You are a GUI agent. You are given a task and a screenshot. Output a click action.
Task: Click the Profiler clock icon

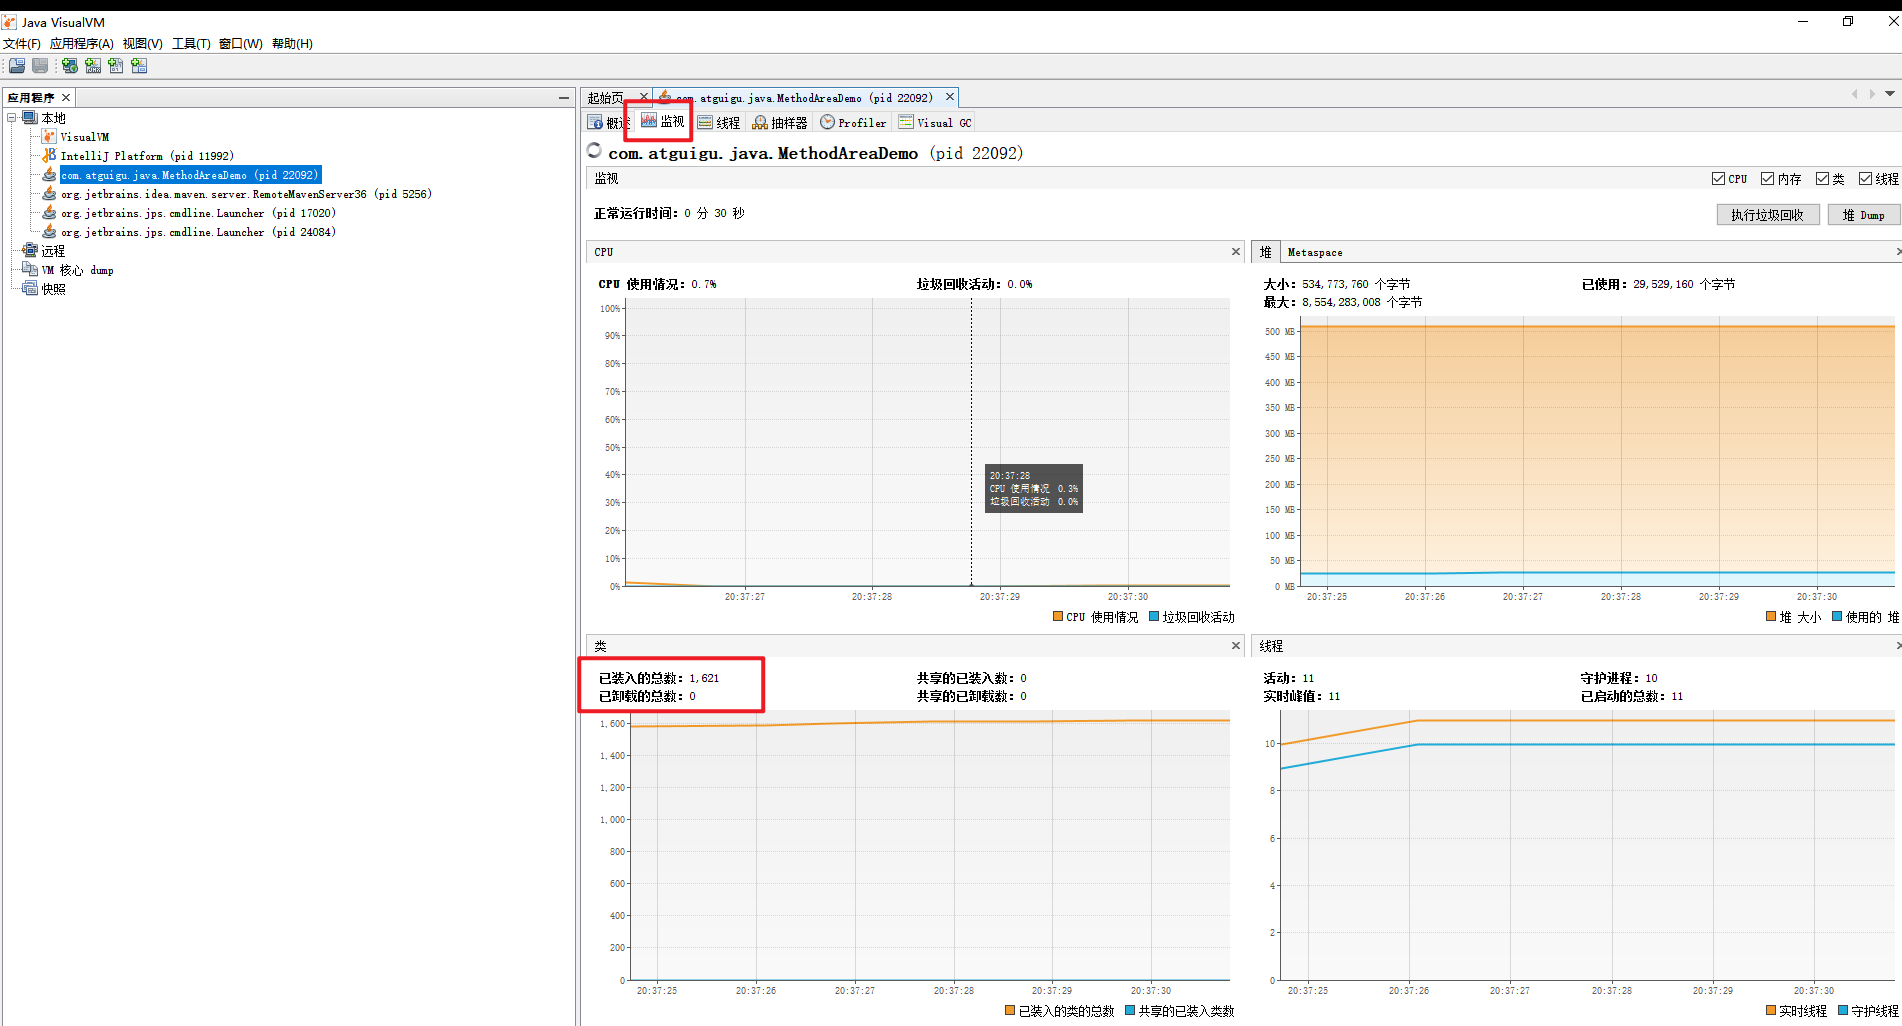[827, 122]
